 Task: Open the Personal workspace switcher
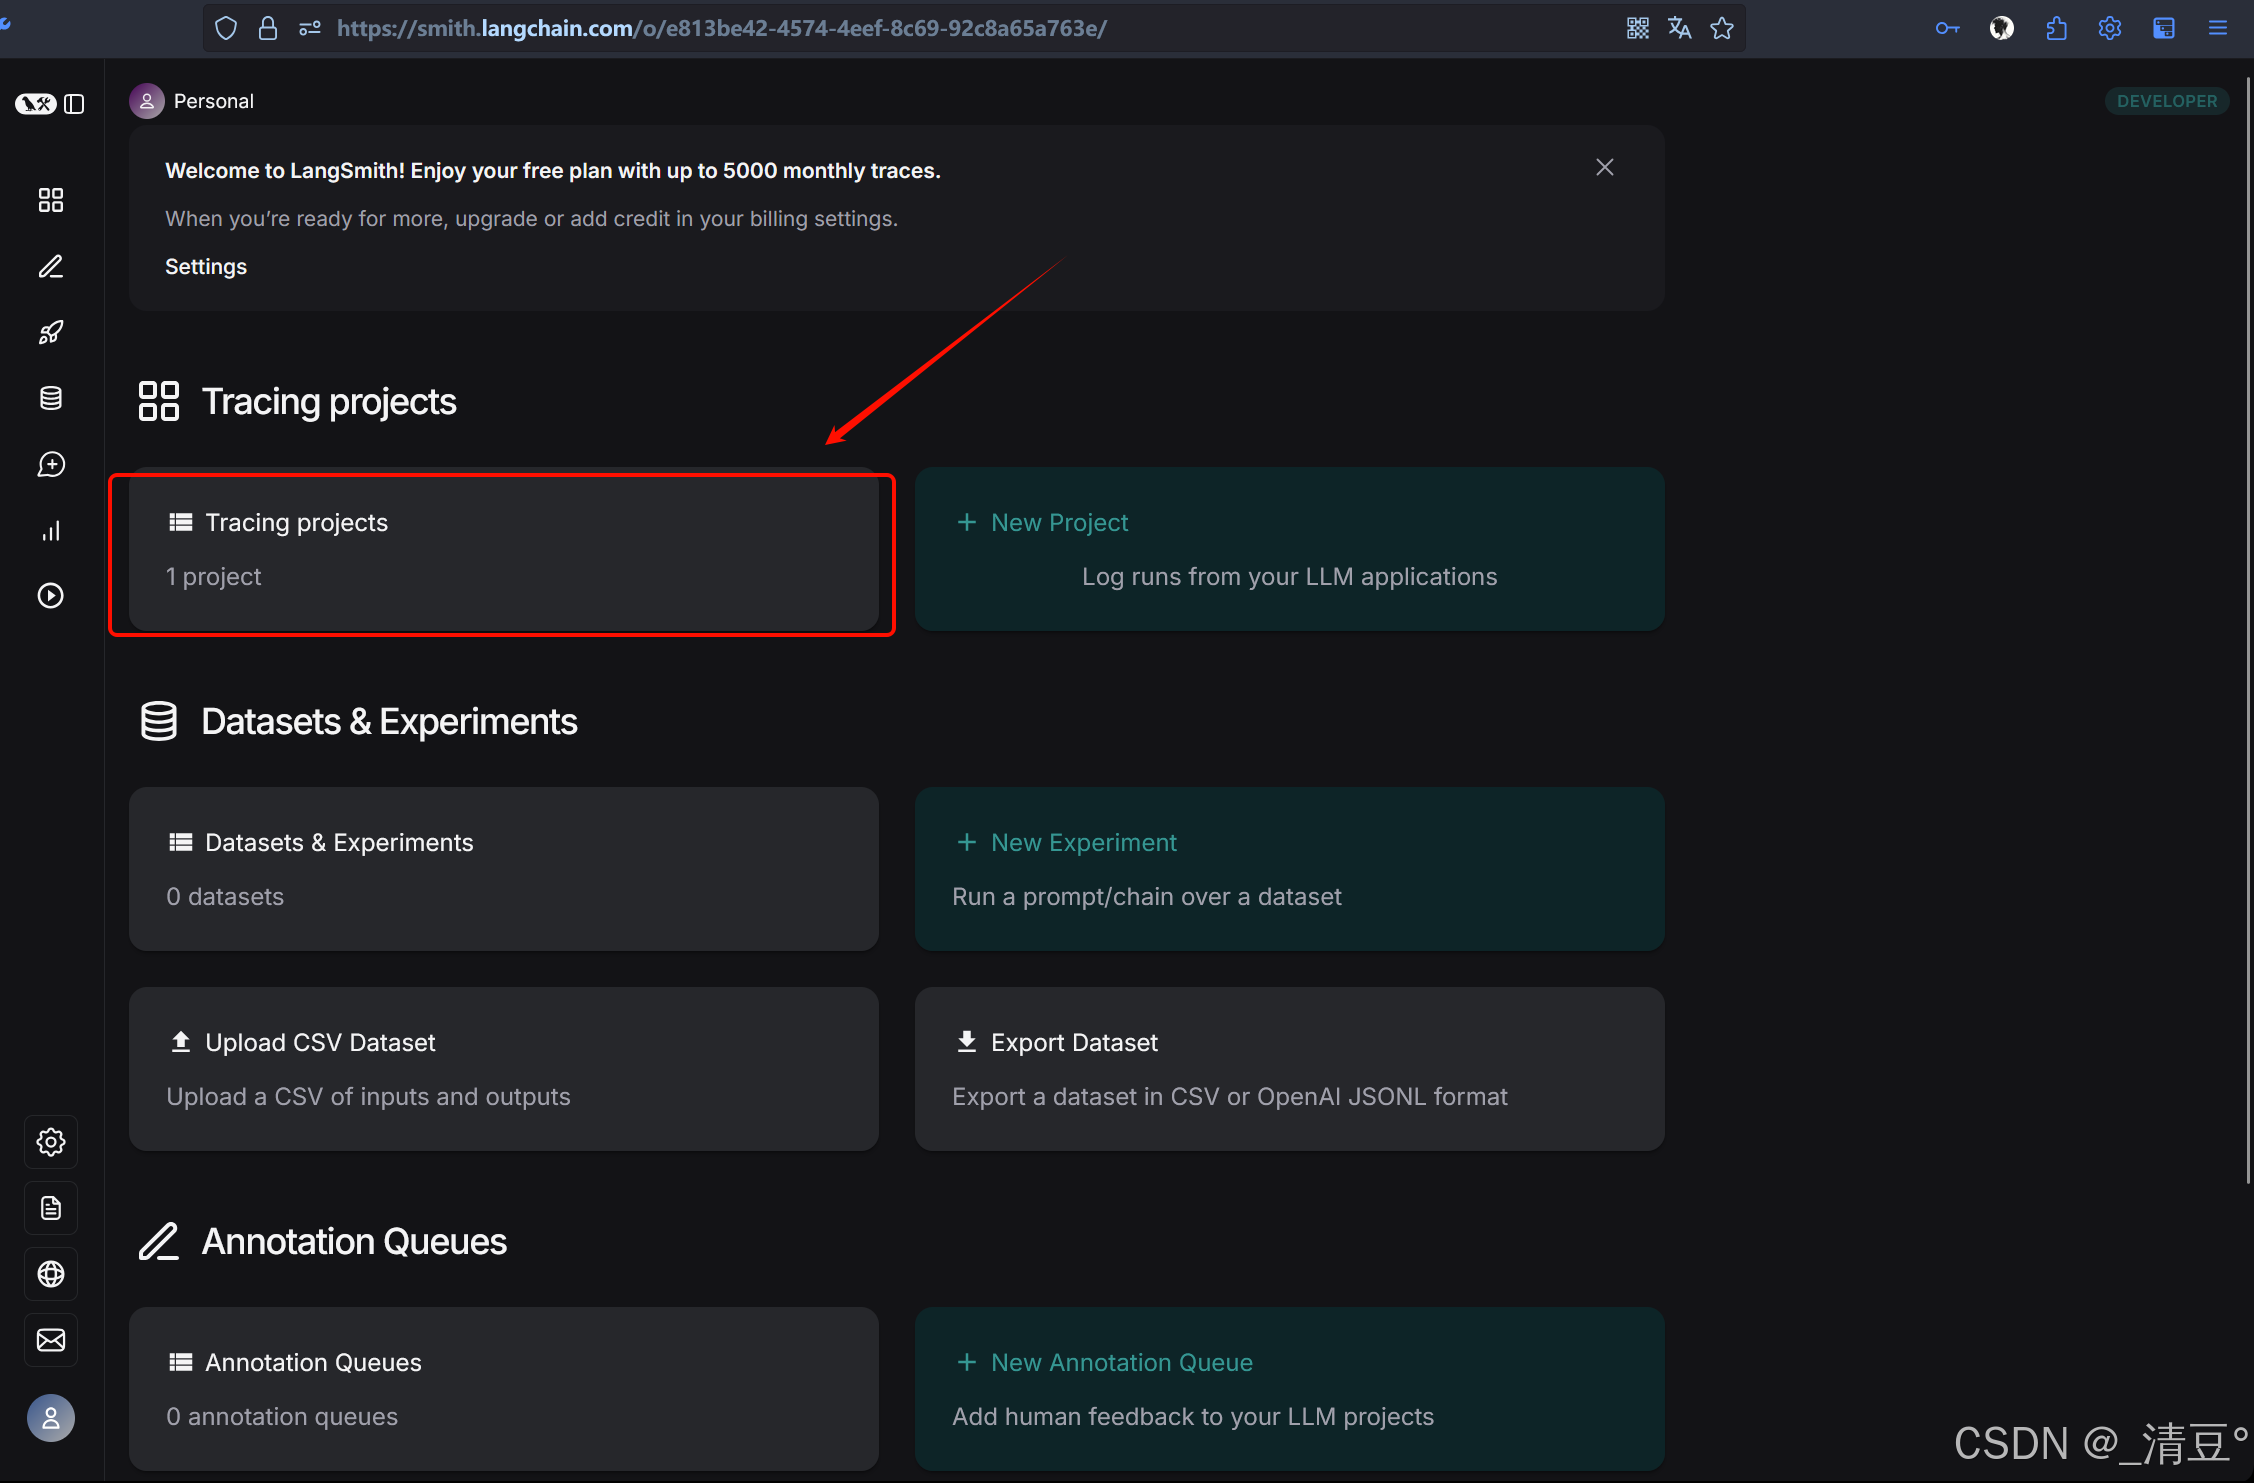(x=192, y=101)
